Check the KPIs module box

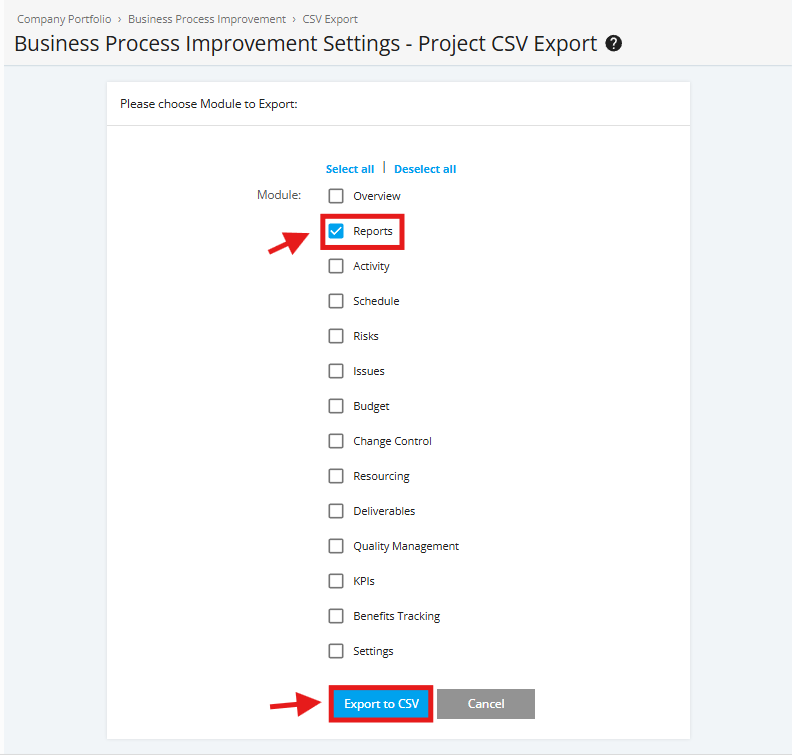coord(336,581)
